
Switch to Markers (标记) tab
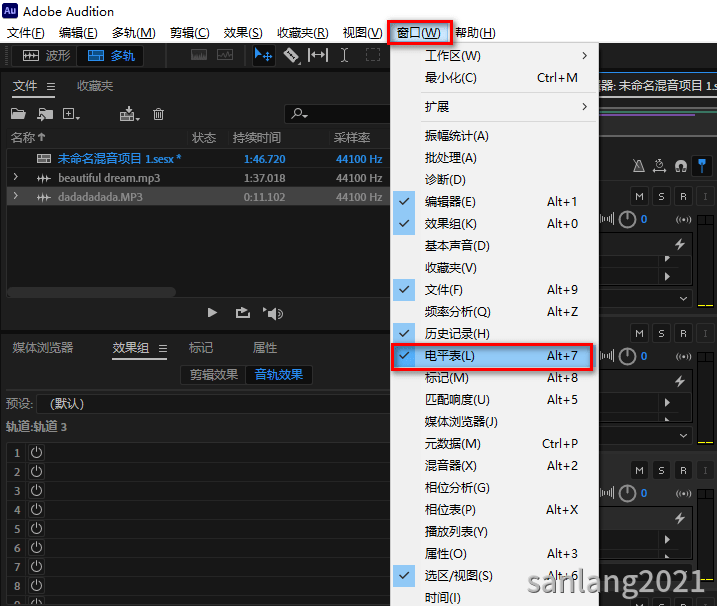pos(201,348)
